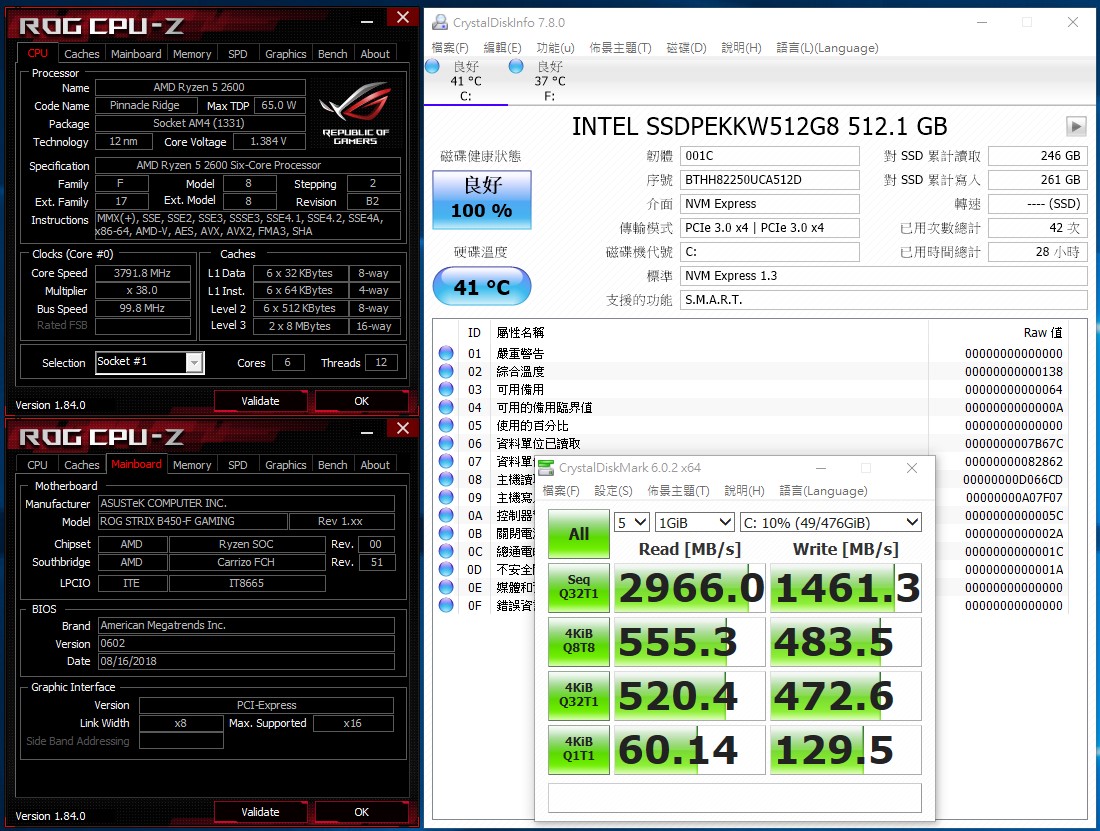
Task: Open 語言(Language) menu in CrystalDiskMark
Action: coord(824,491)
